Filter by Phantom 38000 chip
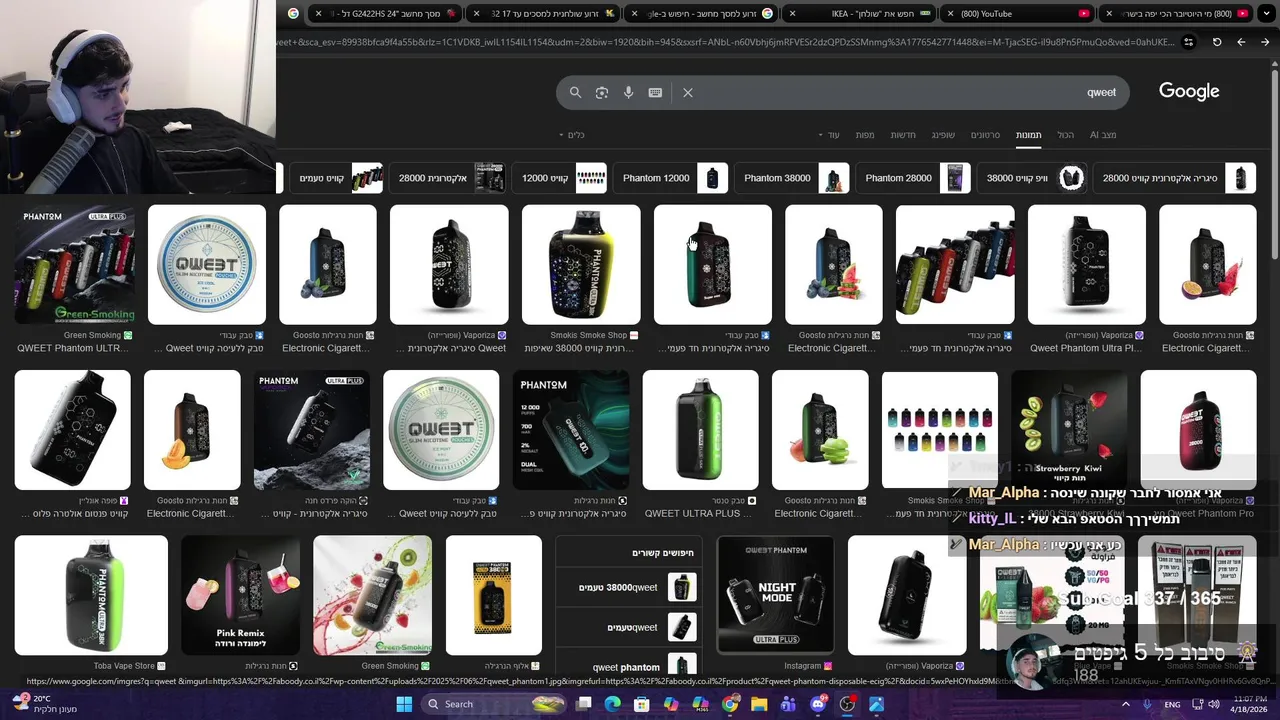Viewport: 1280px width, 720px height. click(792, 178)
